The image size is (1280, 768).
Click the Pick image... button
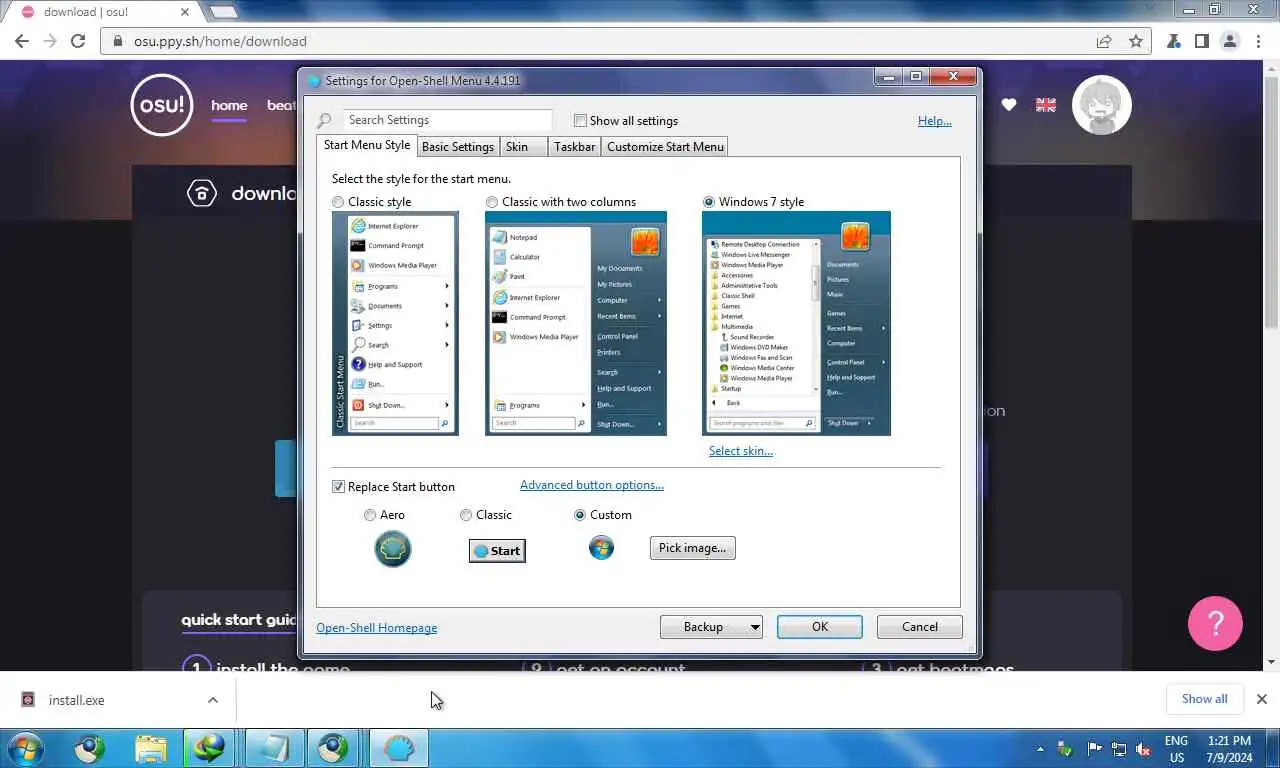(693, 548)
